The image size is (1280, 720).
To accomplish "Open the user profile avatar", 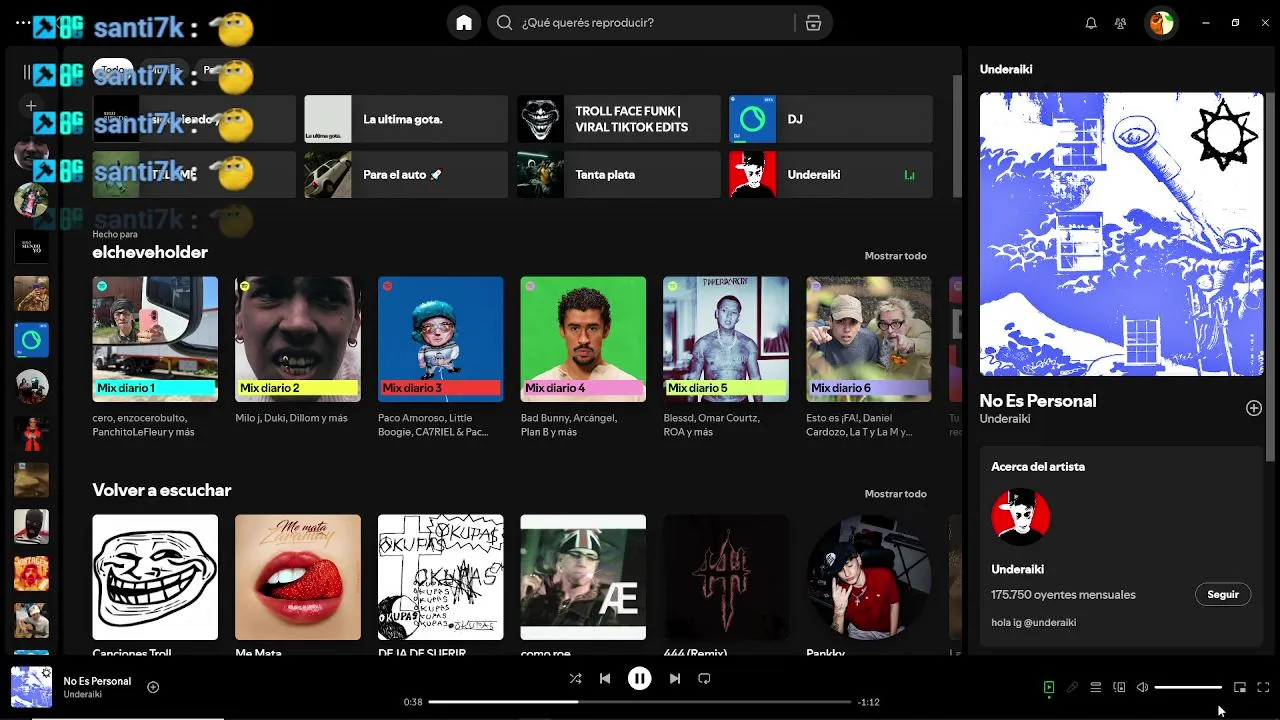I will pos(1161,22).
